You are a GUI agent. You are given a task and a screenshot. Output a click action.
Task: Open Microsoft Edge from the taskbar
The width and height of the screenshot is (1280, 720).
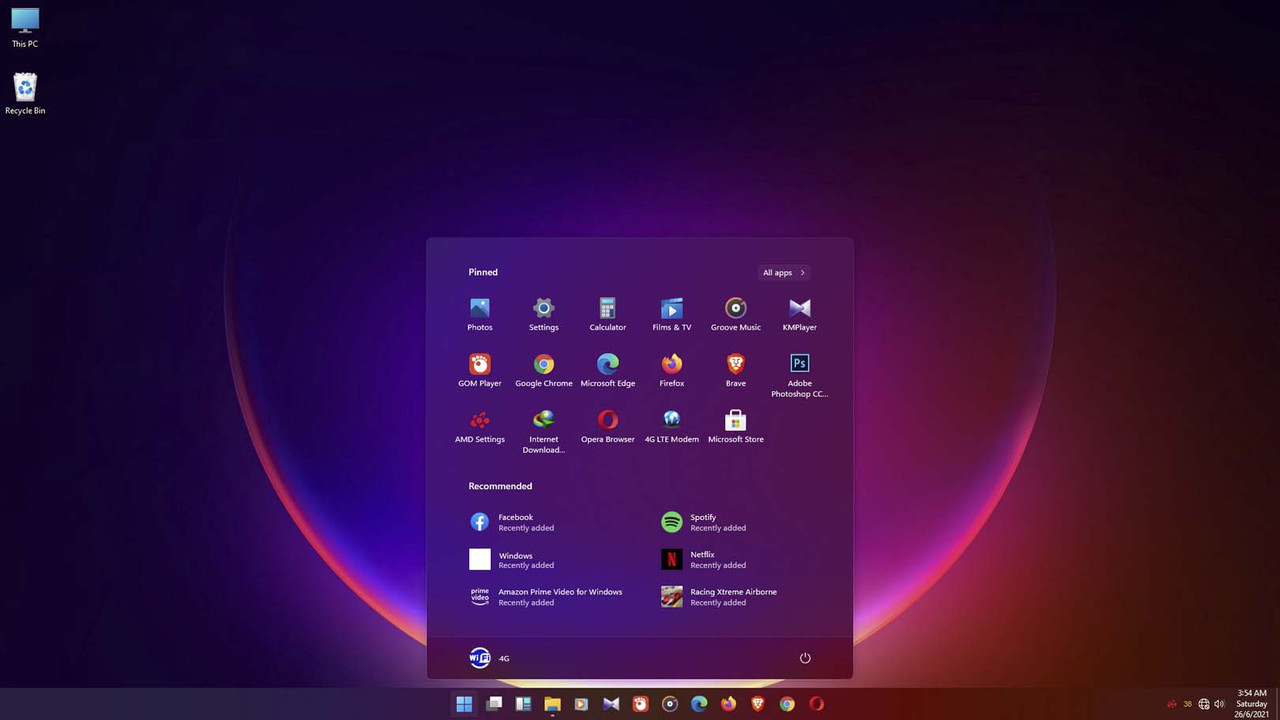[699, 704]
